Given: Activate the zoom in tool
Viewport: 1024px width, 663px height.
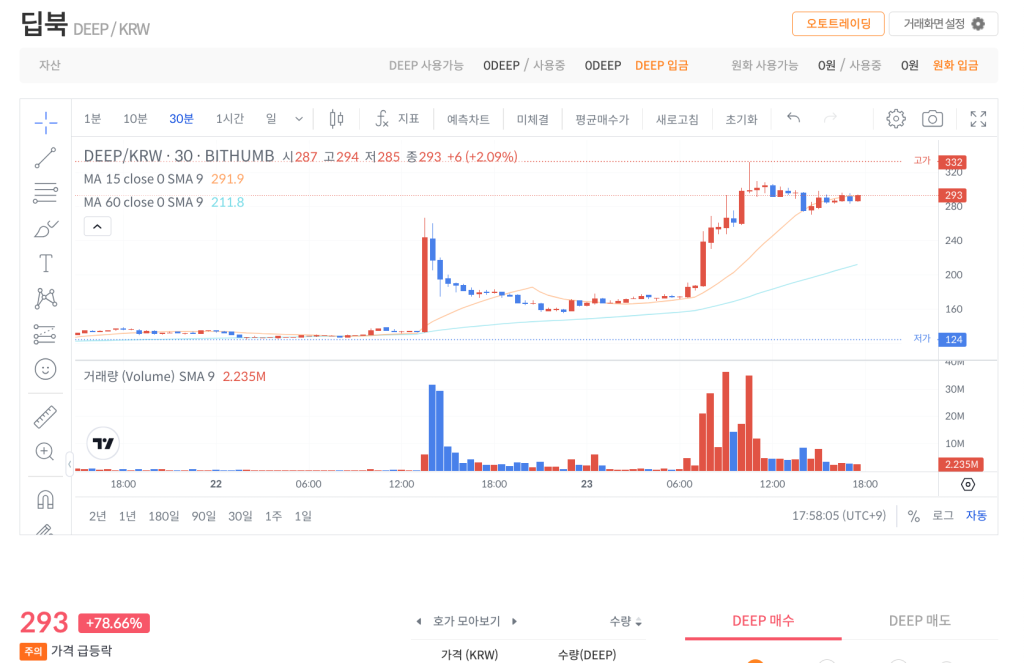Looking at the screenshot, I should tap(45, 451).
